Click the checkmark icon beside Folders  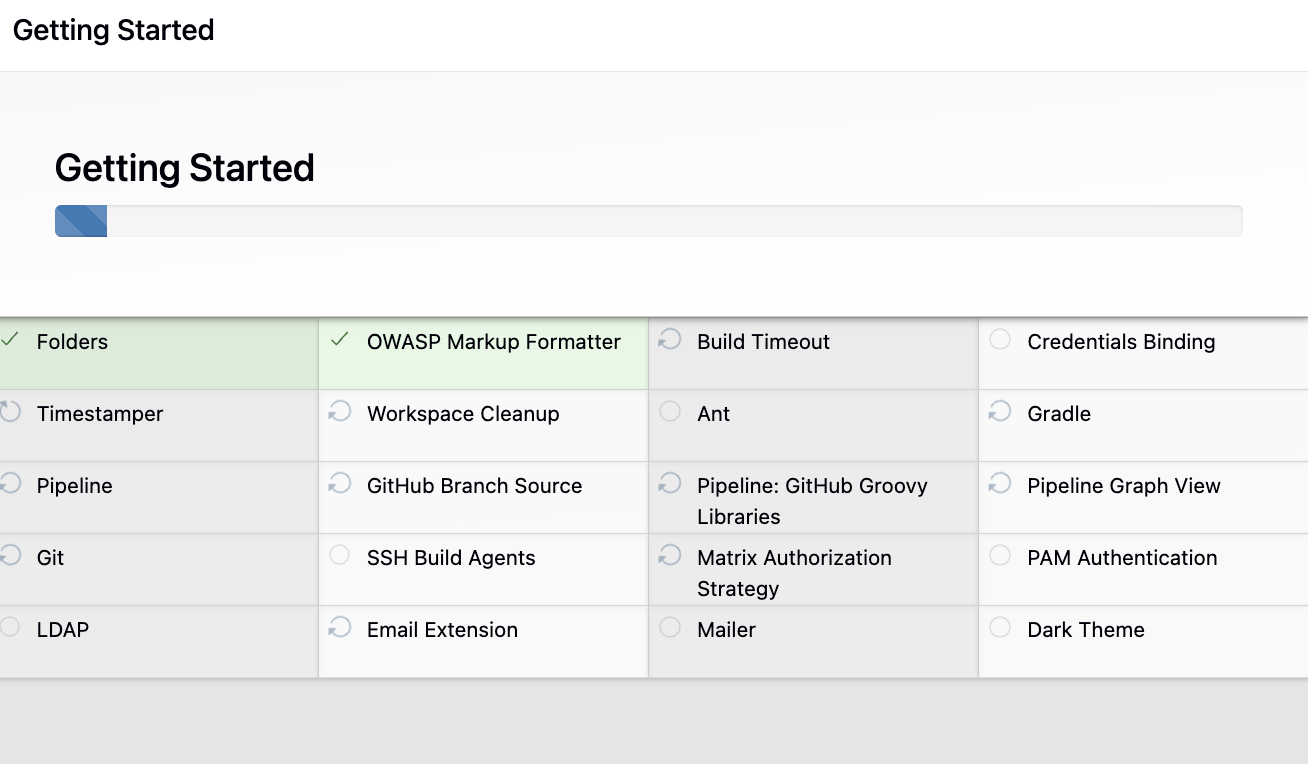[x=10, y=340]
